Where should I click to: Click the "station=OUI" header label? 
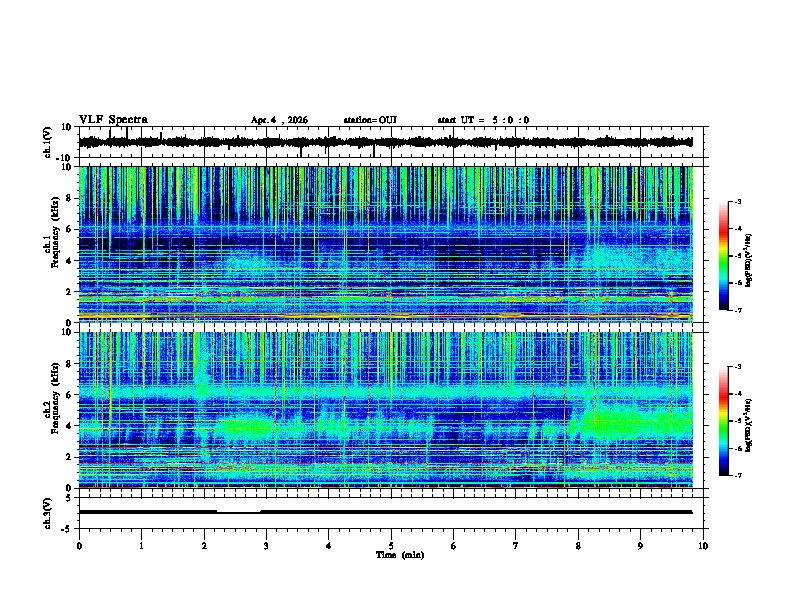(x=370, y=120)
